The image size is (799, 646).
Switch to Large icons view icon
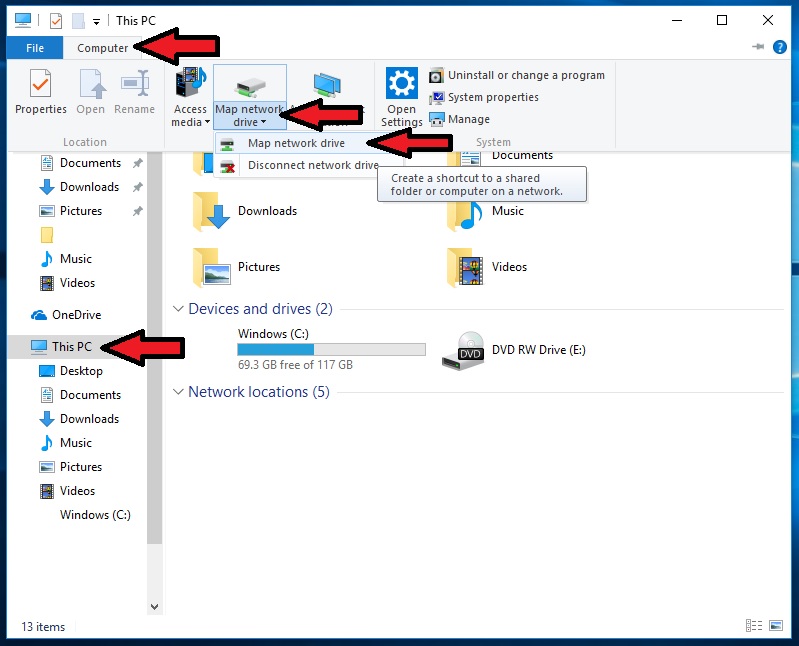pyautogui.click(x=776, y=626)
